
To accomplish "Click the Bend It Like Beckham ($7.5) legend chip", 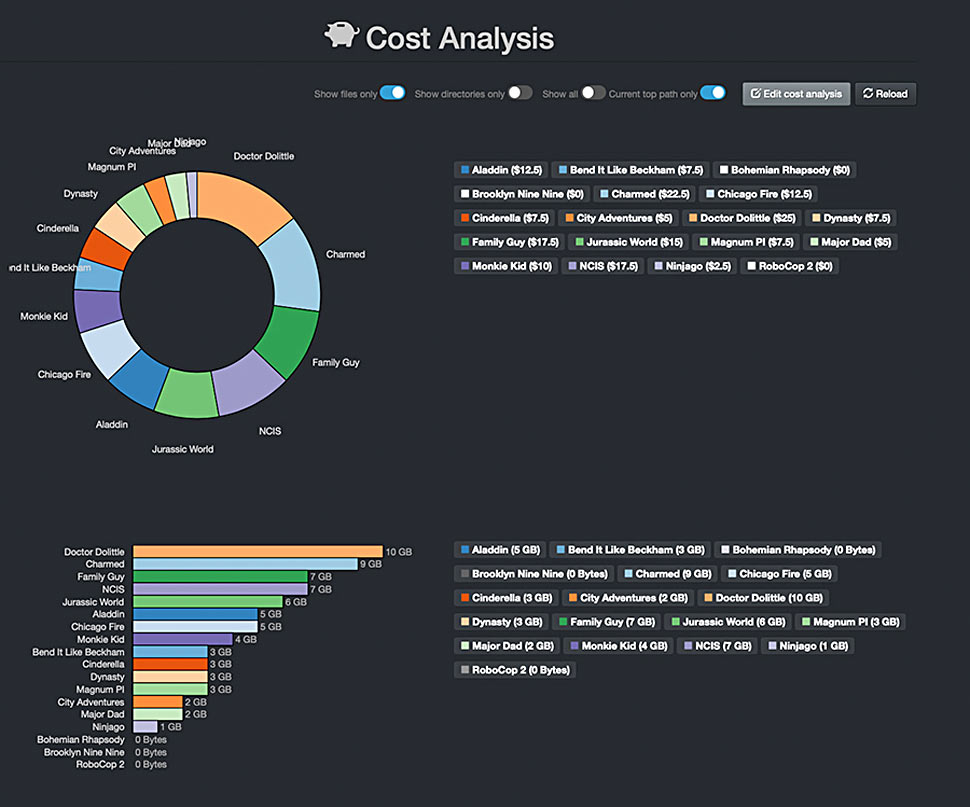I will coord(630,170).
